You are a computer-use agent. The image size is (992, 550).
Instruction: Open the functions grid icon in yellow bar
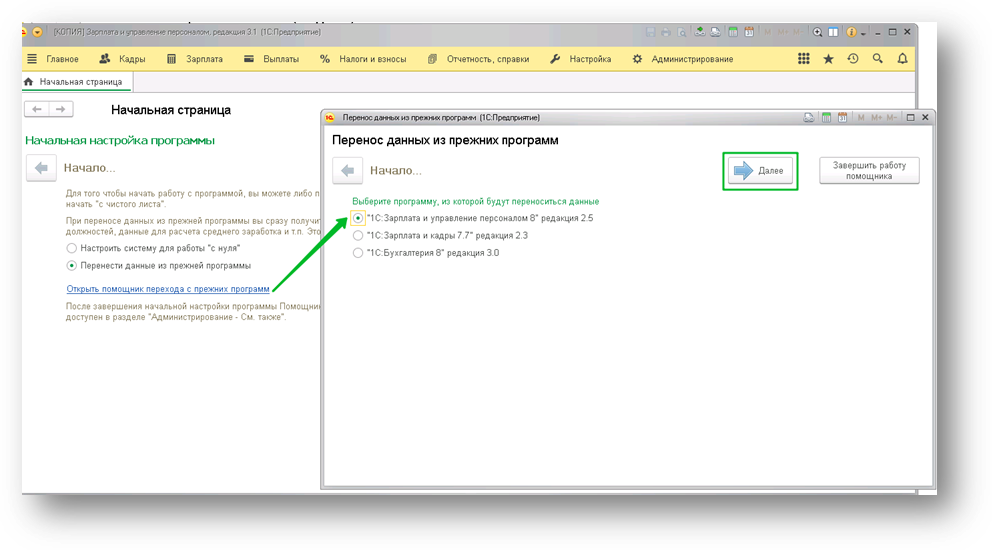click(803, 59)
